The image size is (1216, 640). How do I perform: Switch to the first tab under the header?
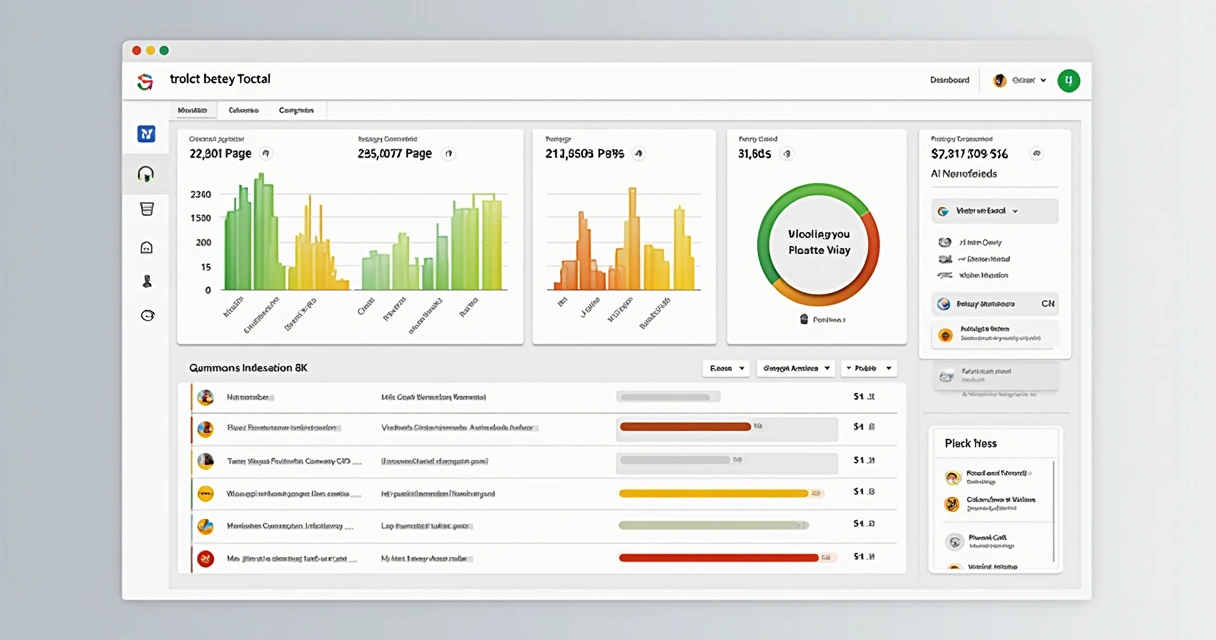pos(193,110)
